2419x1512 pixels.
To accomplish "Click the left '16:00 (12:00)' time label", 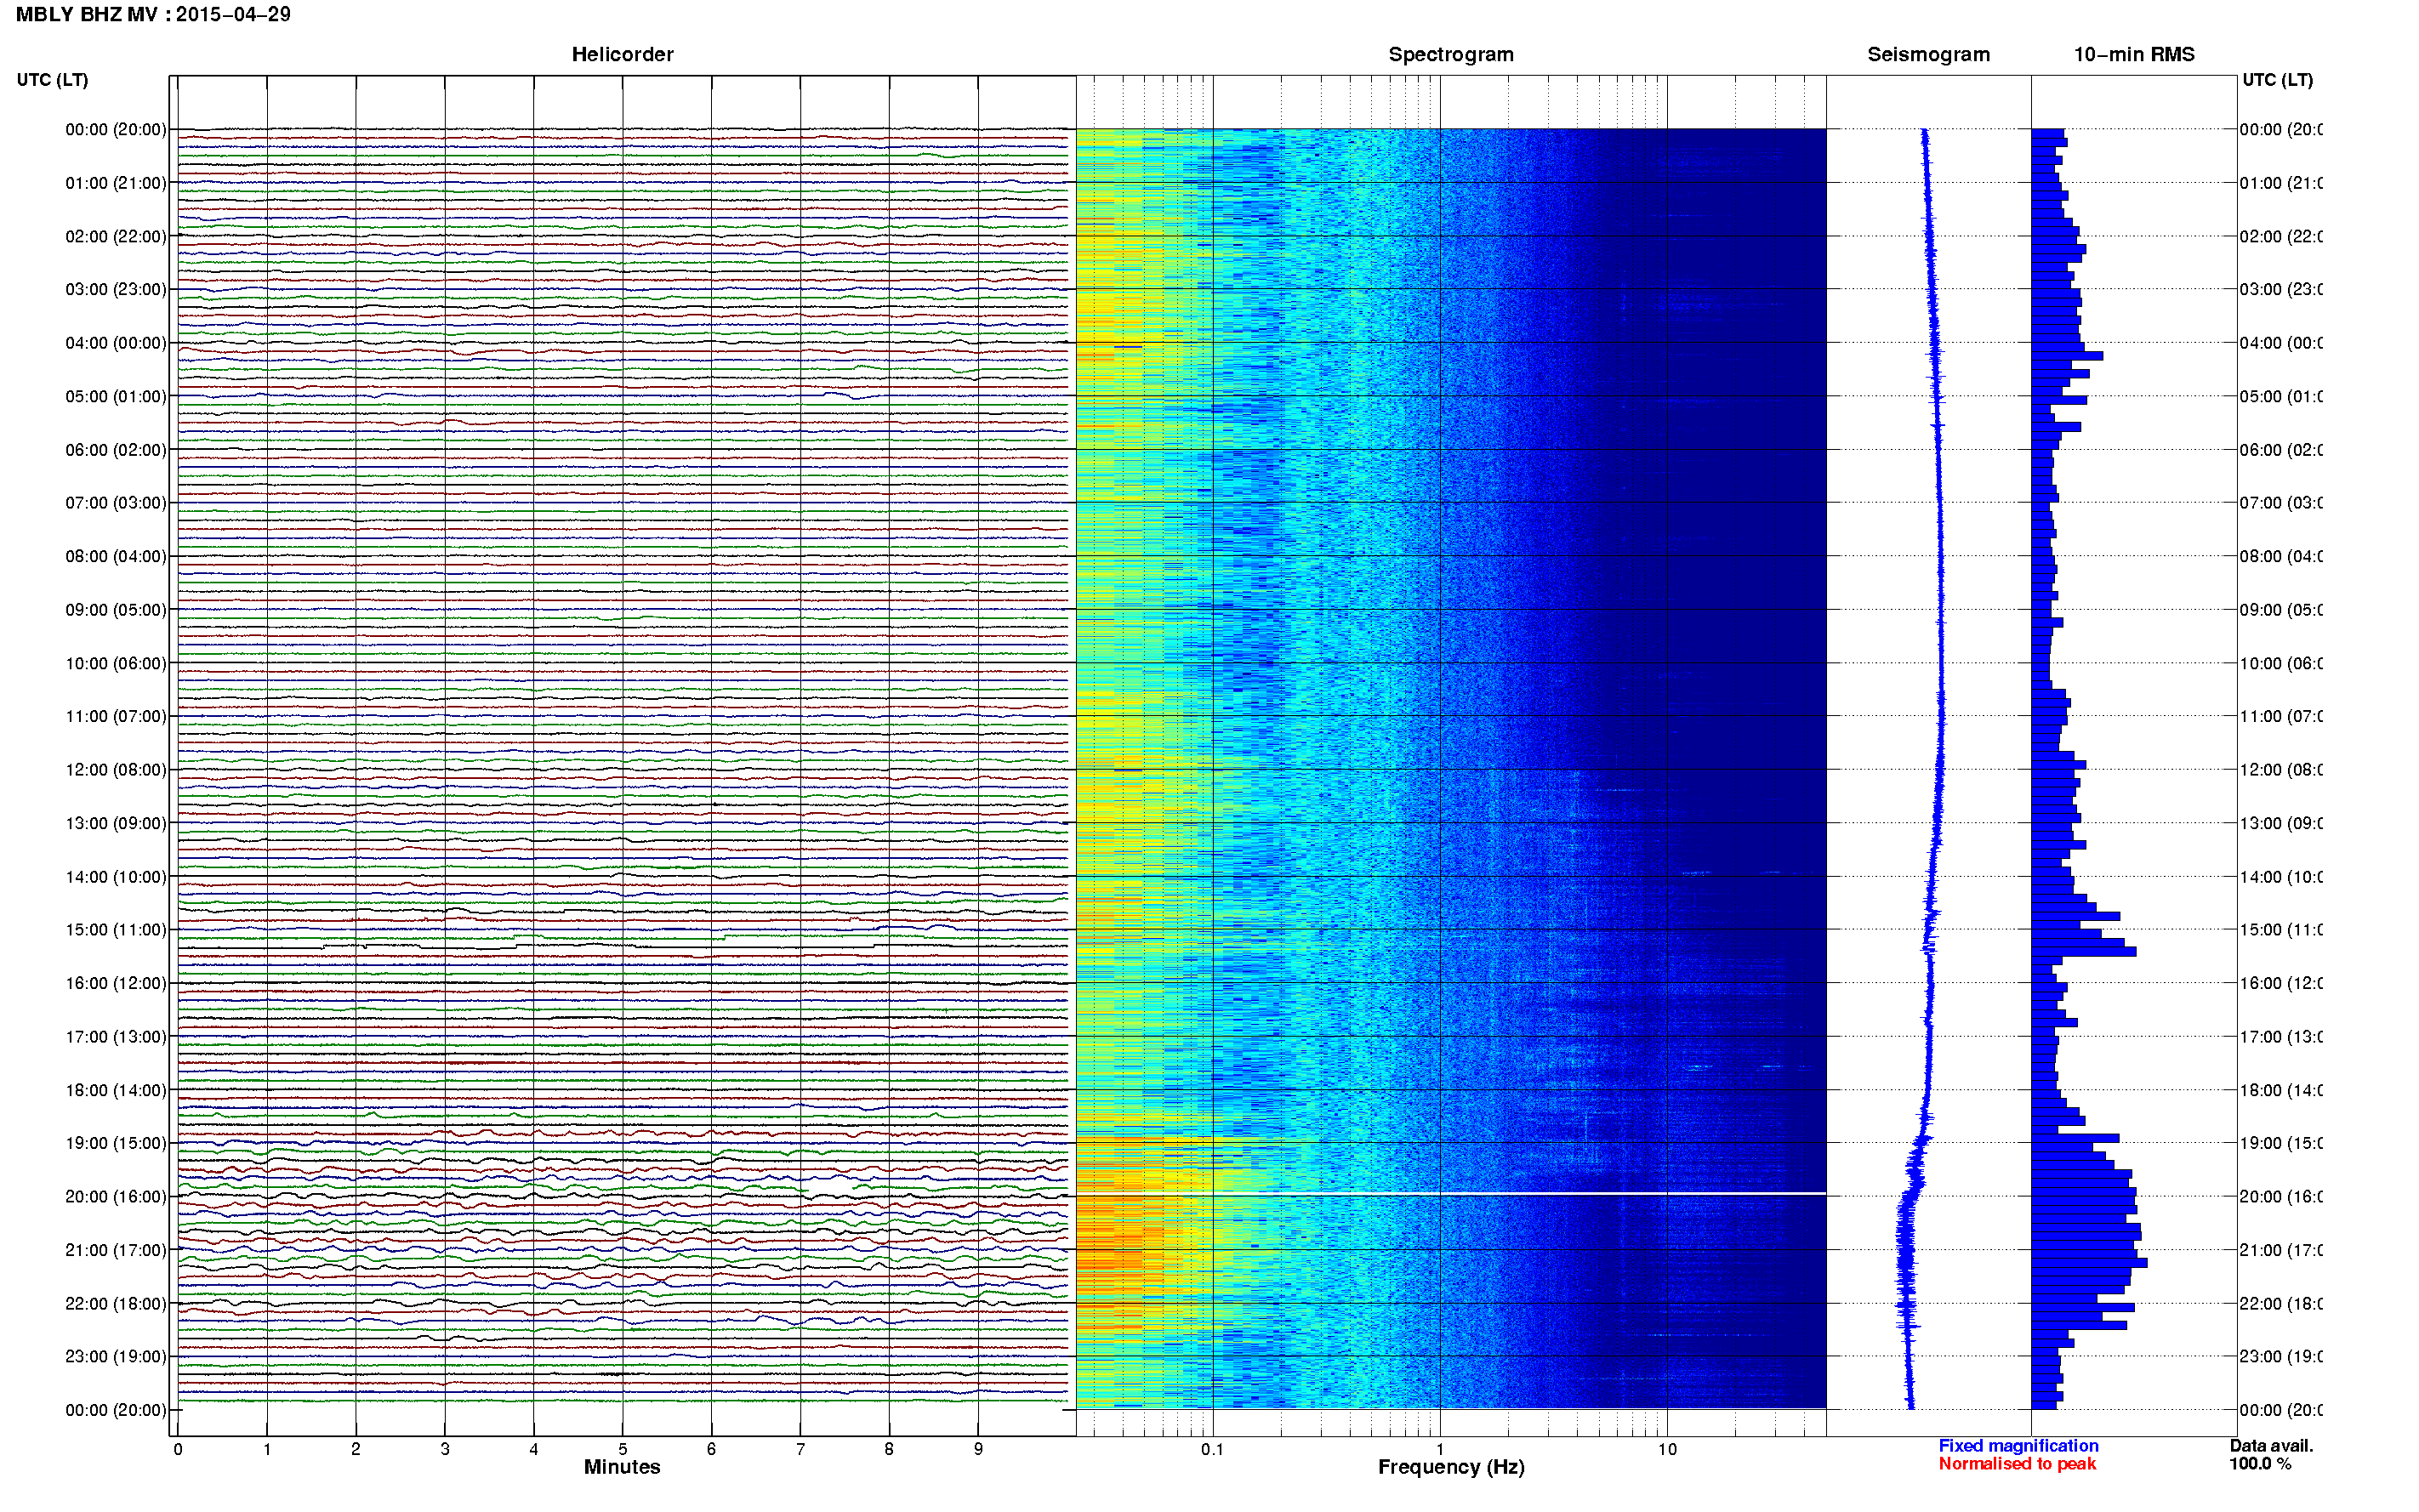I will pyautogui.click(x=116, y=983).
